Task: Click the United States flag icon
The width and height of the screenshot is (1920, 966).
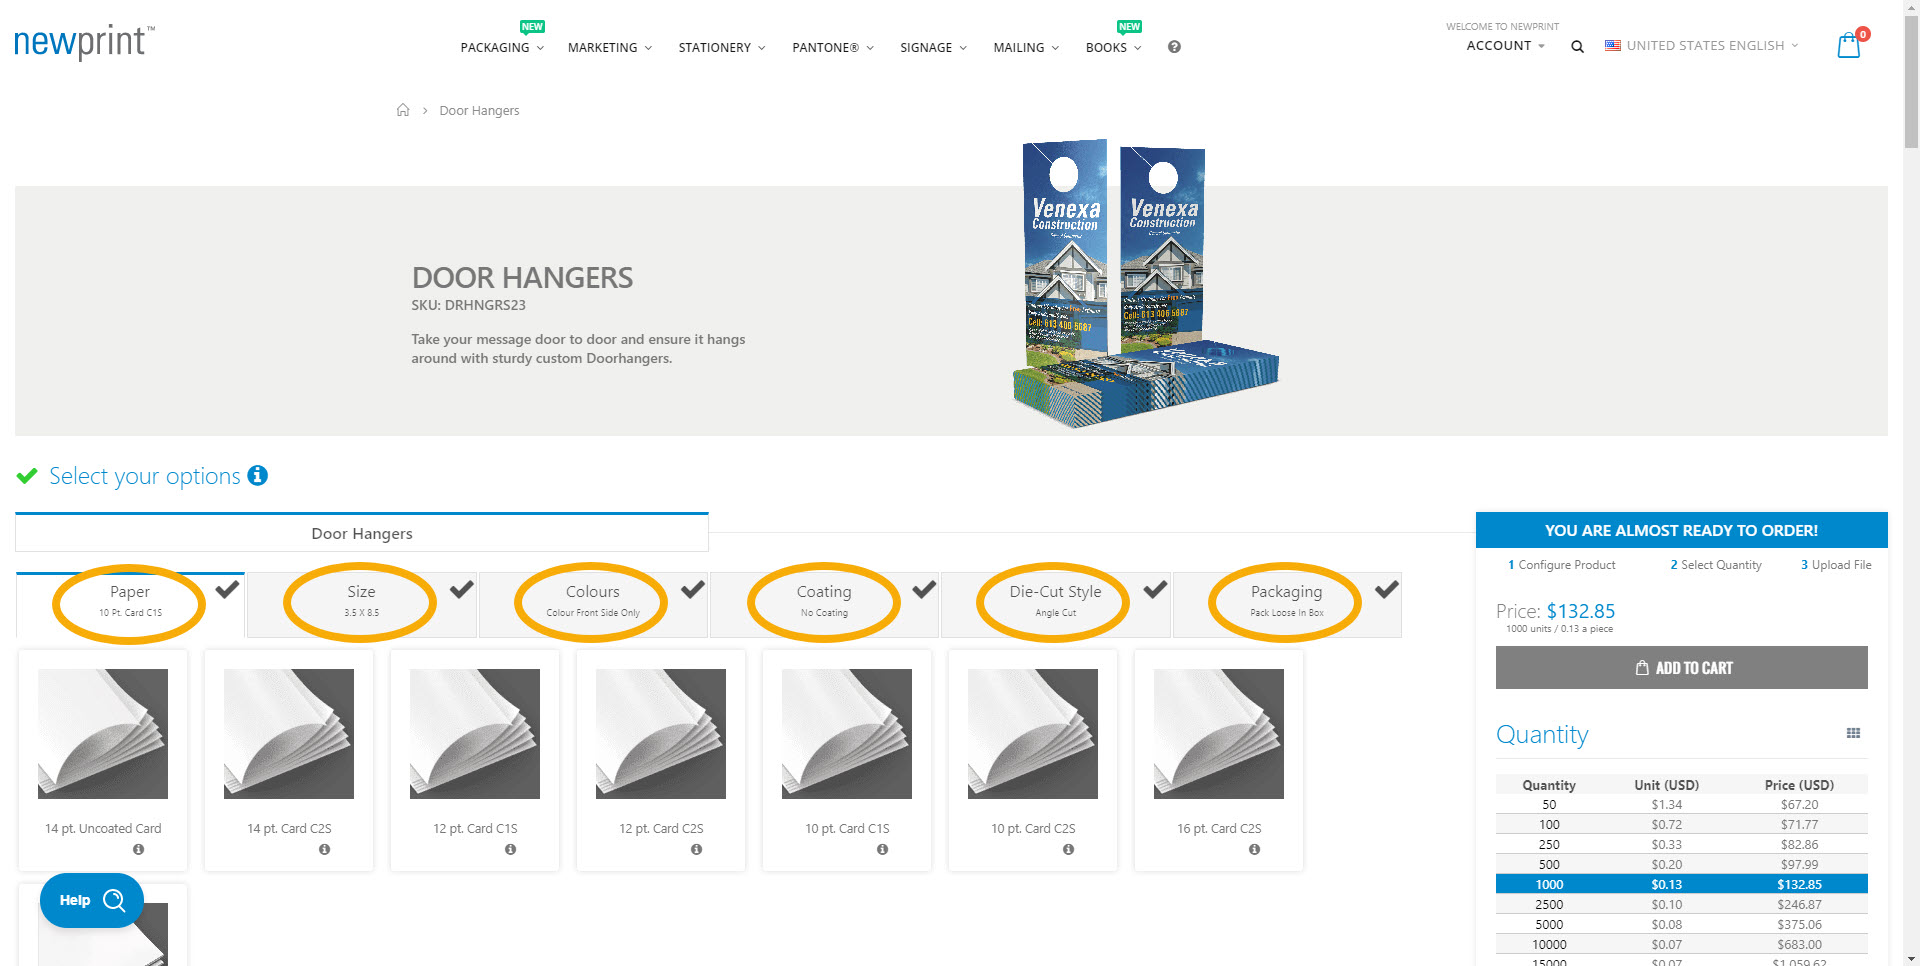Action: tap(1613, 46)
